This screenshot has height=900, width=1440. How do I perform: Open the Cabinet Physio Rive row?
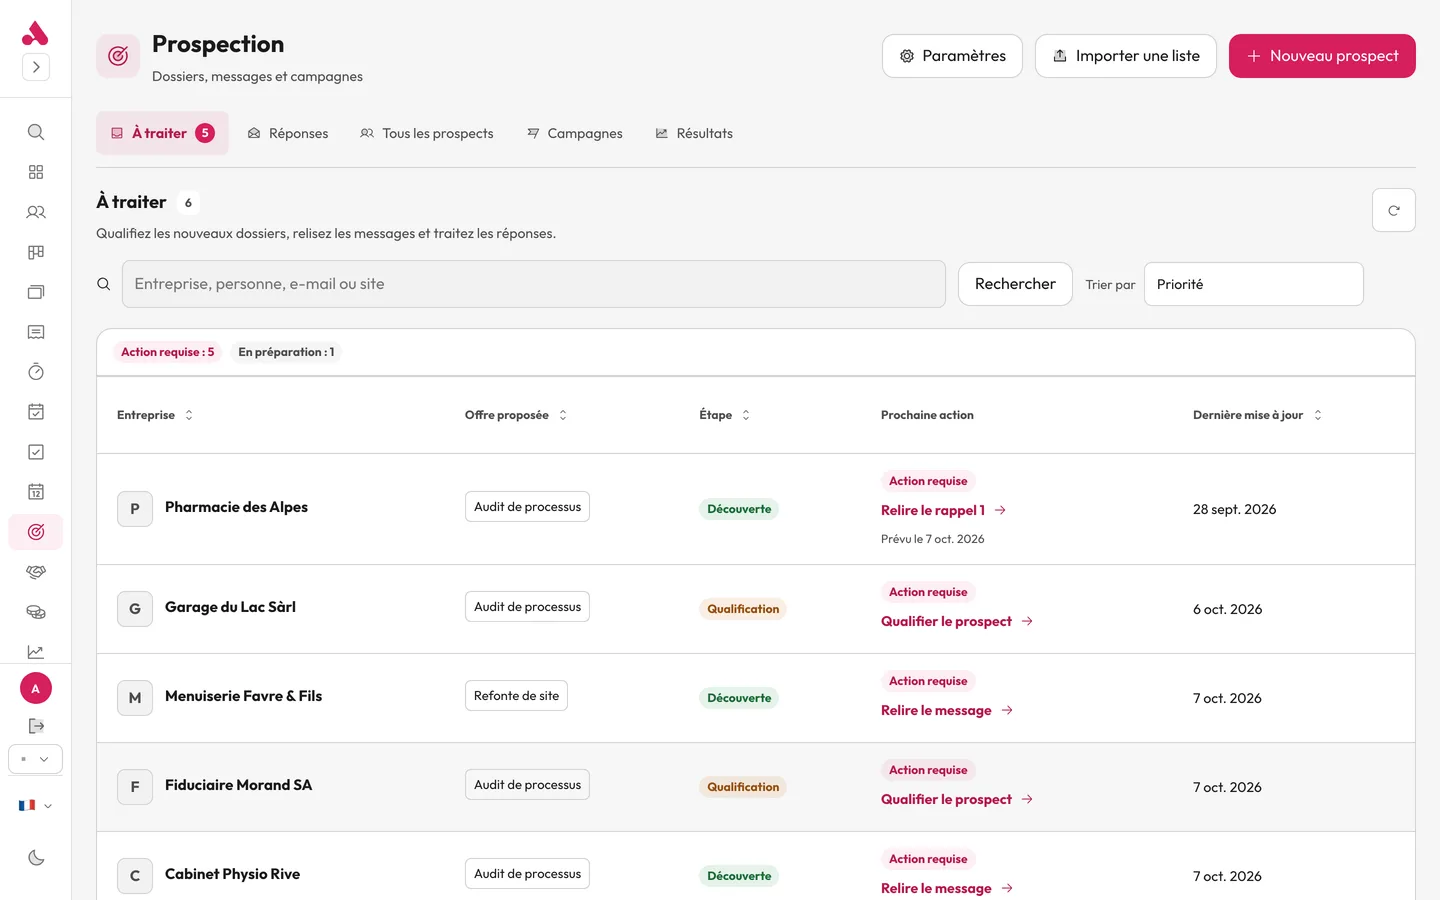756,866
